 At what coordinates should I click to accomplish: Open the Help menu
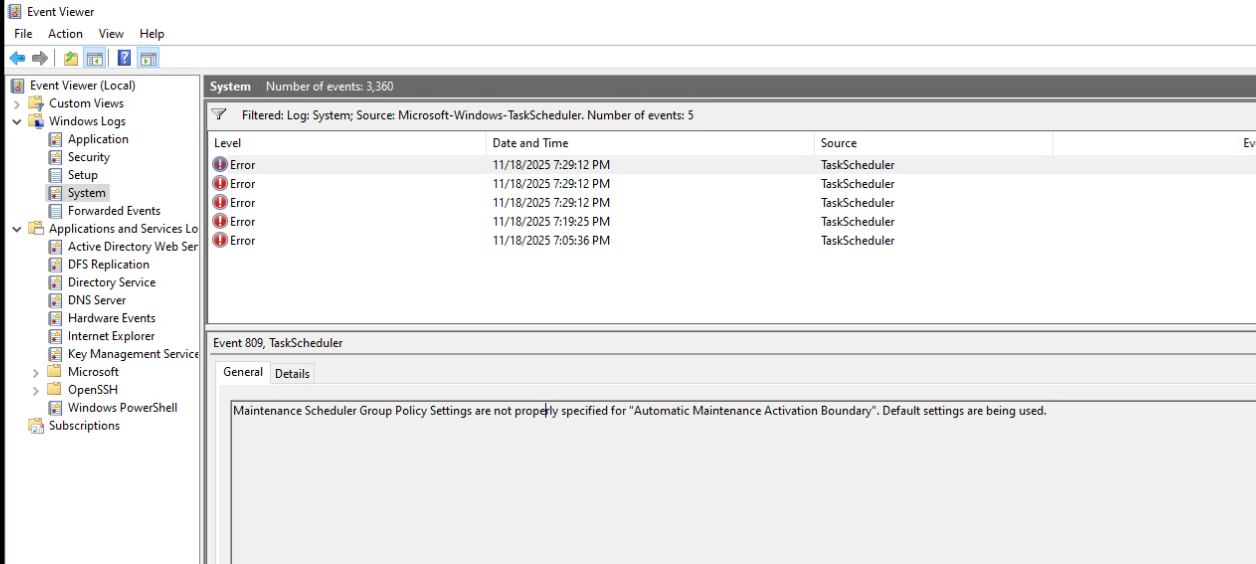(152, 34)
